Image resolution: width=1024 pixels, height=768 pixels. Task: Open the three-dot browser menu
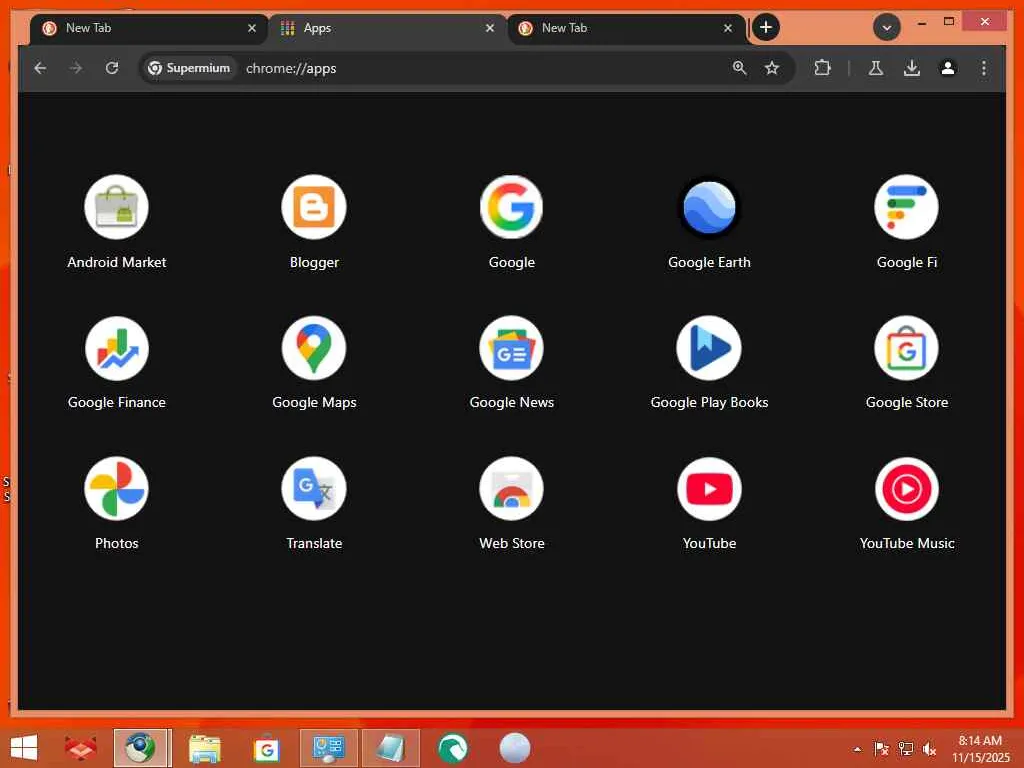984,68
